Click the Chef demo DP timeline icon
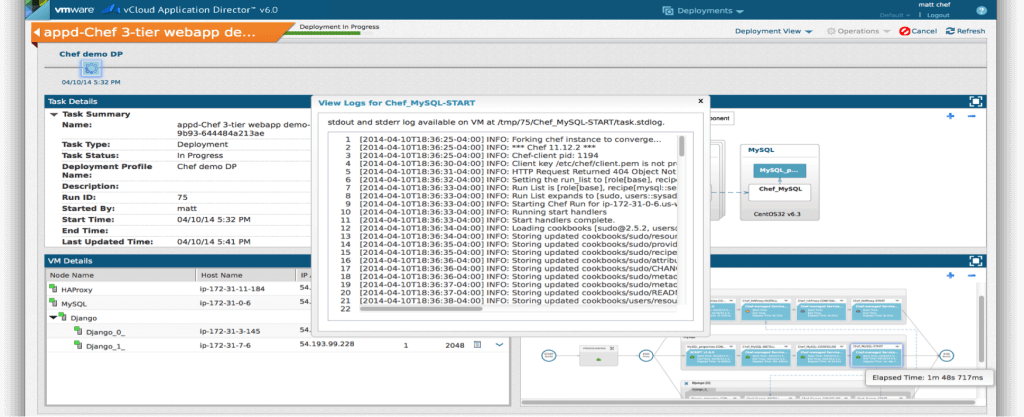The image size is (1024, 417). [91, 68]
